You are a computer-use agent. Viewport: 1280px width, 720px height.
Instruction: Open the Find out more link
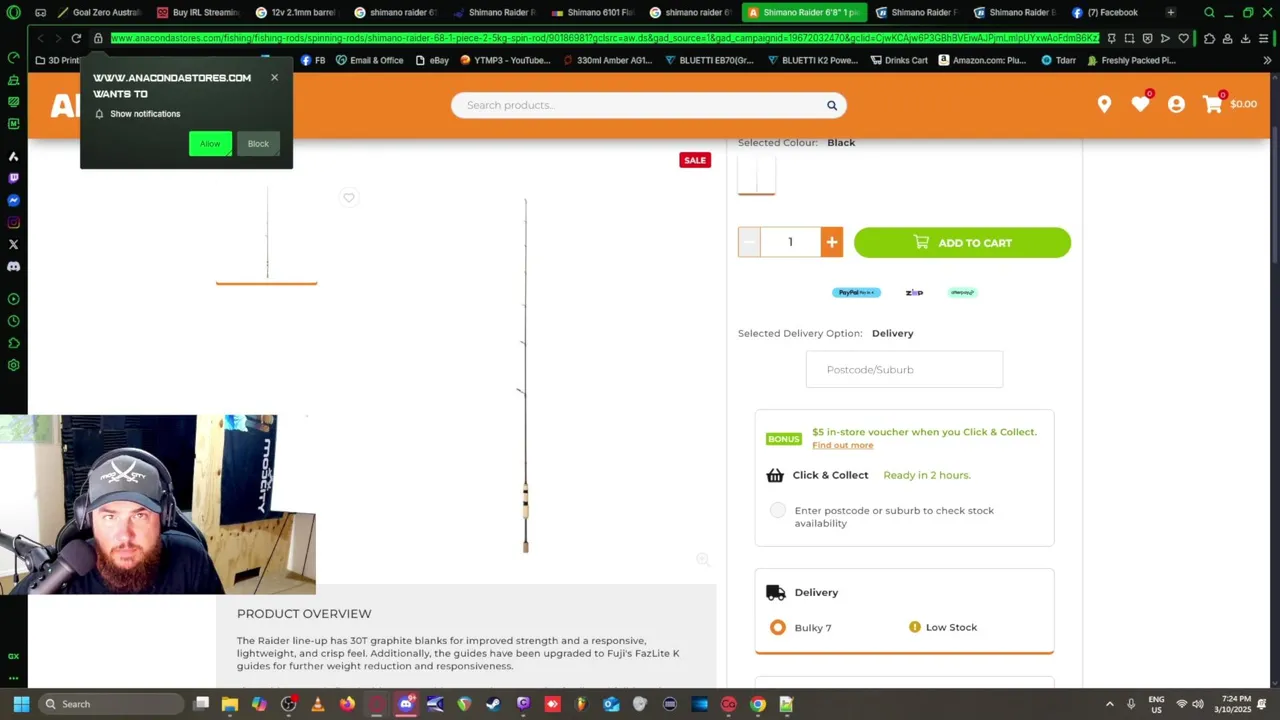tap(842, 445)
